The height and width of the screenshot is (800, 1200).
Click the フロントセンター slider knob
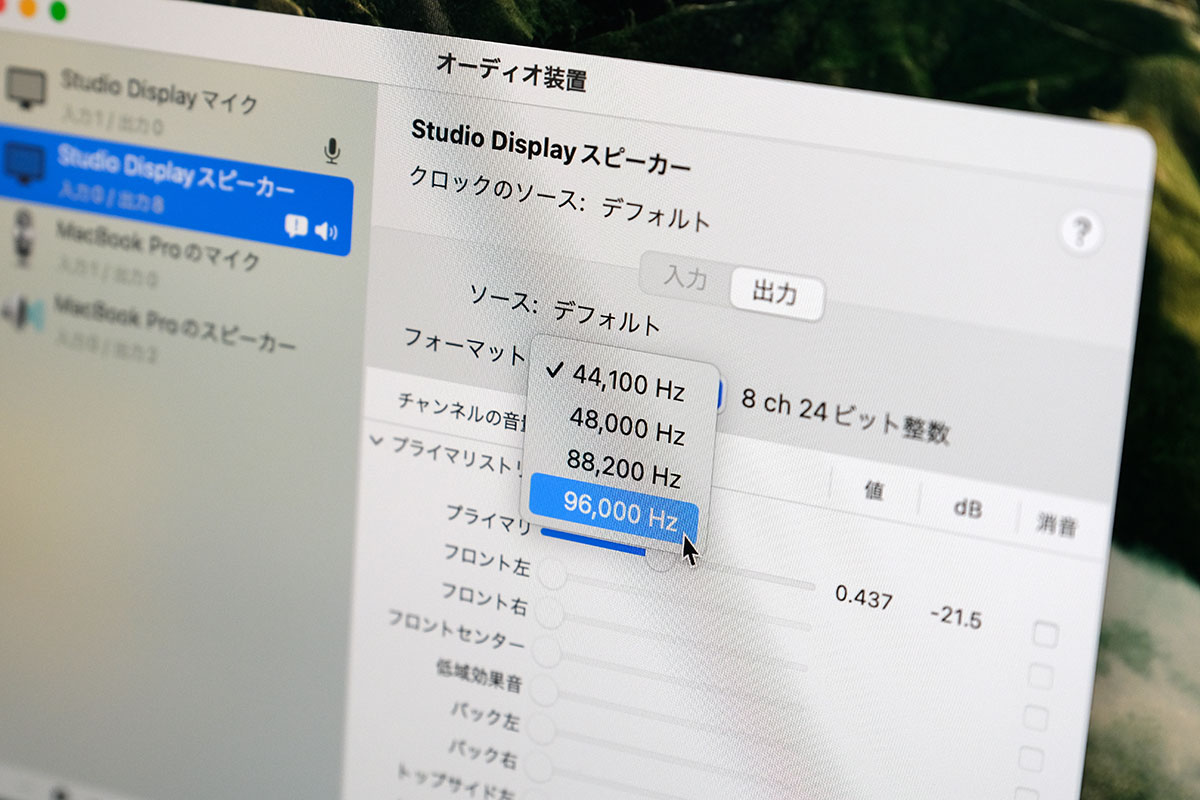(547, 651)
